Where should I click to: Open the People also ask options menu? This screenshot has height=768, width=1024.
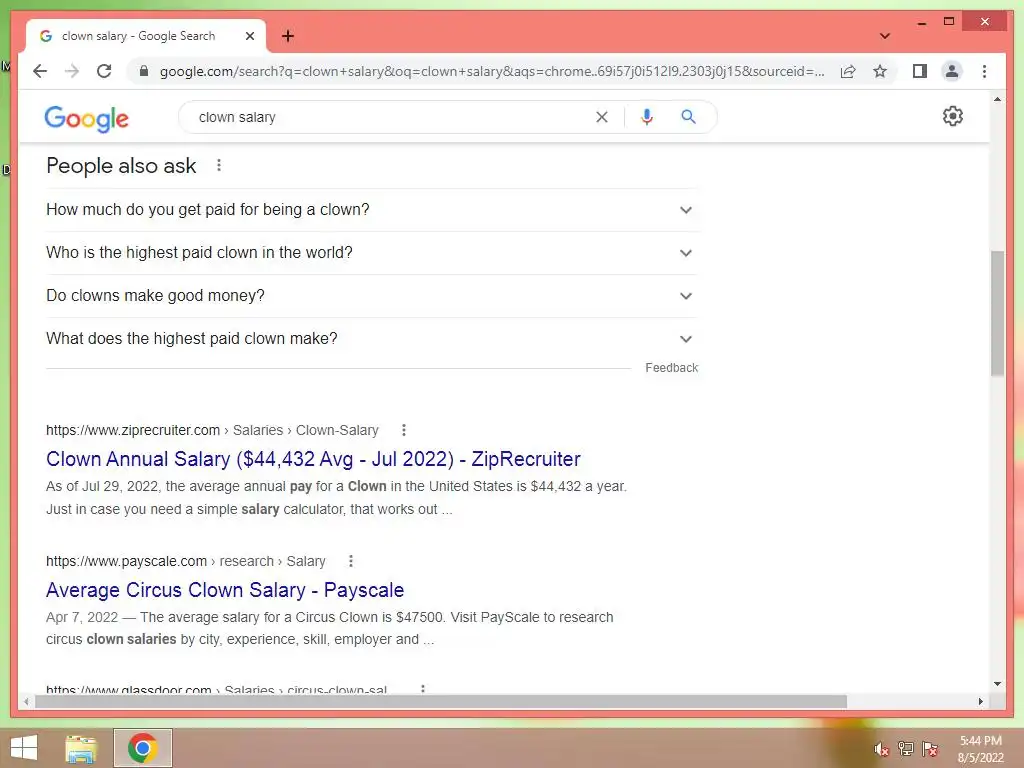(x=219, y=166)
